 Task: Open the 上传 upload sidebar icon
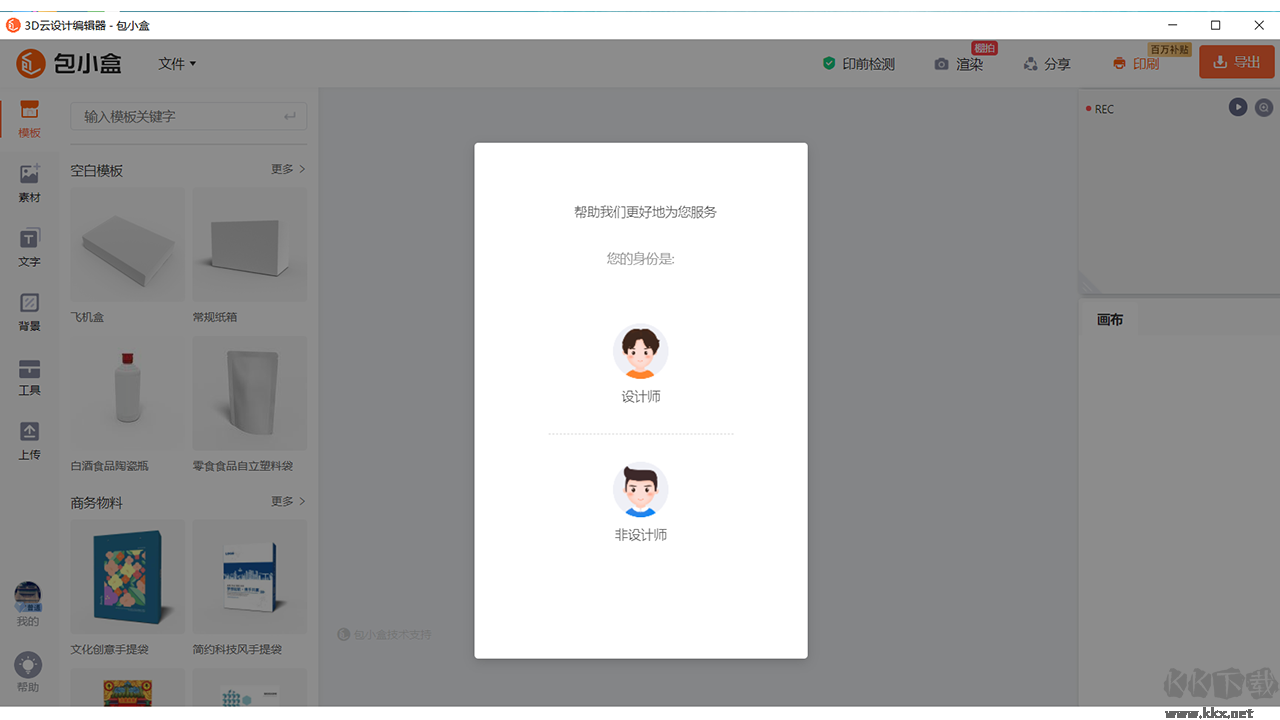[29, 440]
